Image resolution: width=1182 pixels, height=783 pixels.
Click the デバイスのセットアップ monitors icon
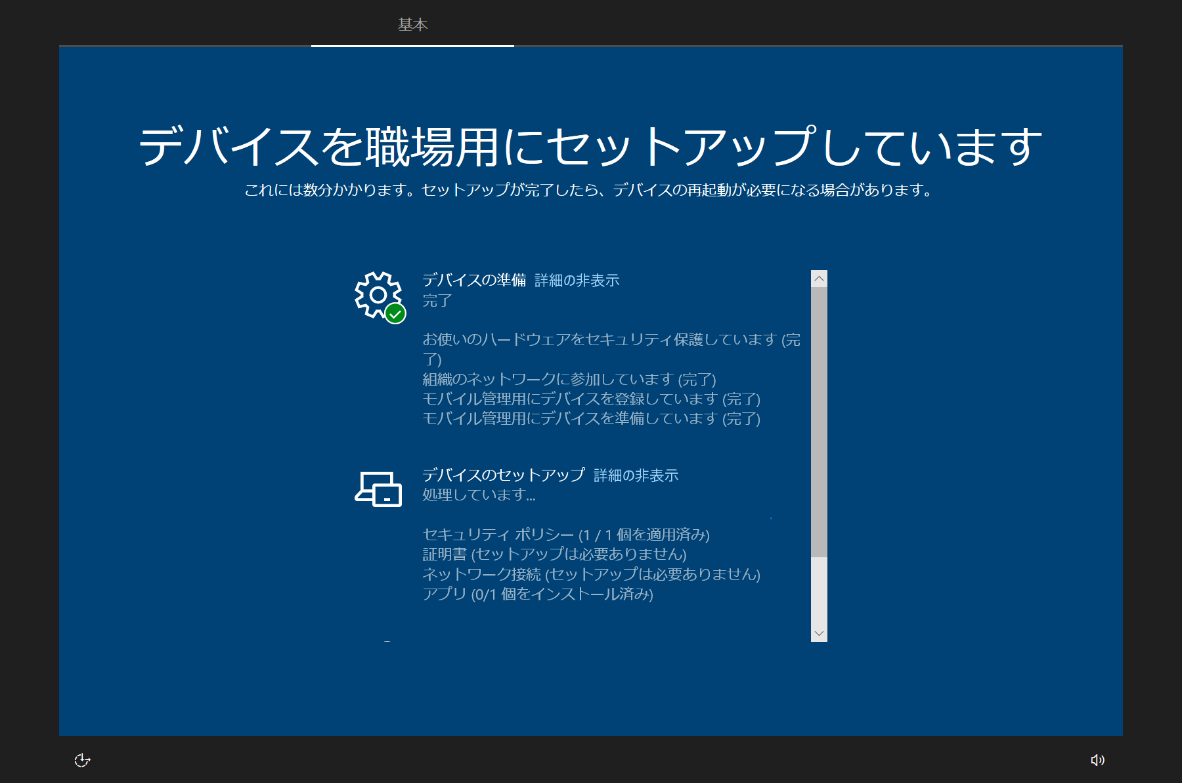(x=377, y=488)
